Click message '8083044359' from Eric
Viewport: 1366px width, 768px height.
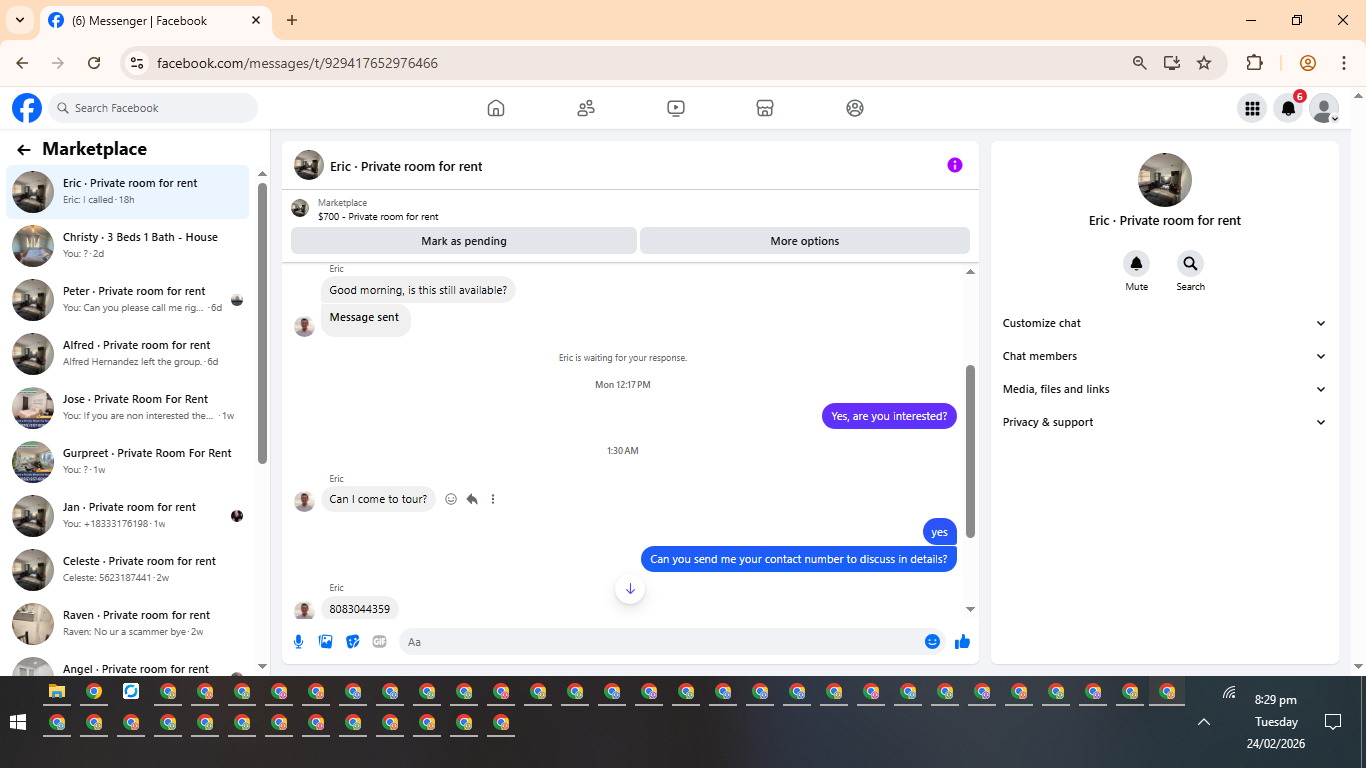tap(360, 608)
